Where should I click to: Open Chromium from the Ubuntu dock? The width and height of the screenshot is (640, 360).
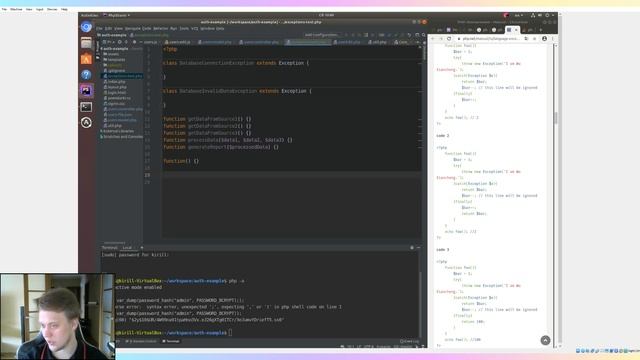coord(86,27)
